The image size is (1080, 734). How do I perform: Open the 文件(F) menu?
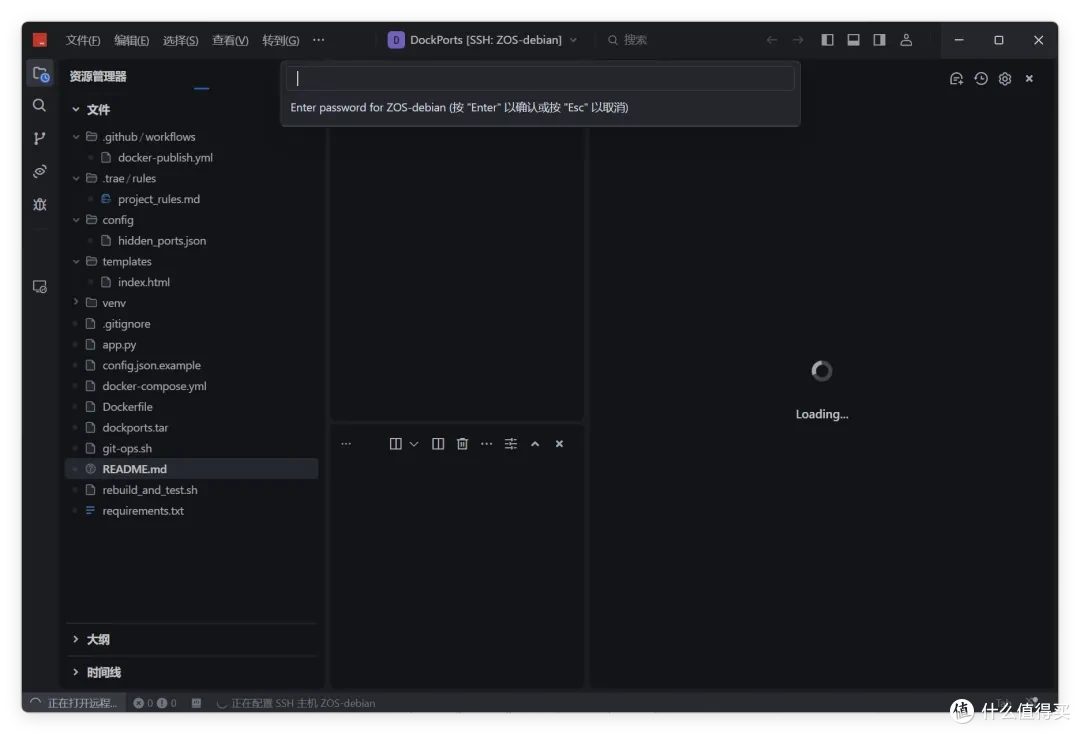(83, 41)
